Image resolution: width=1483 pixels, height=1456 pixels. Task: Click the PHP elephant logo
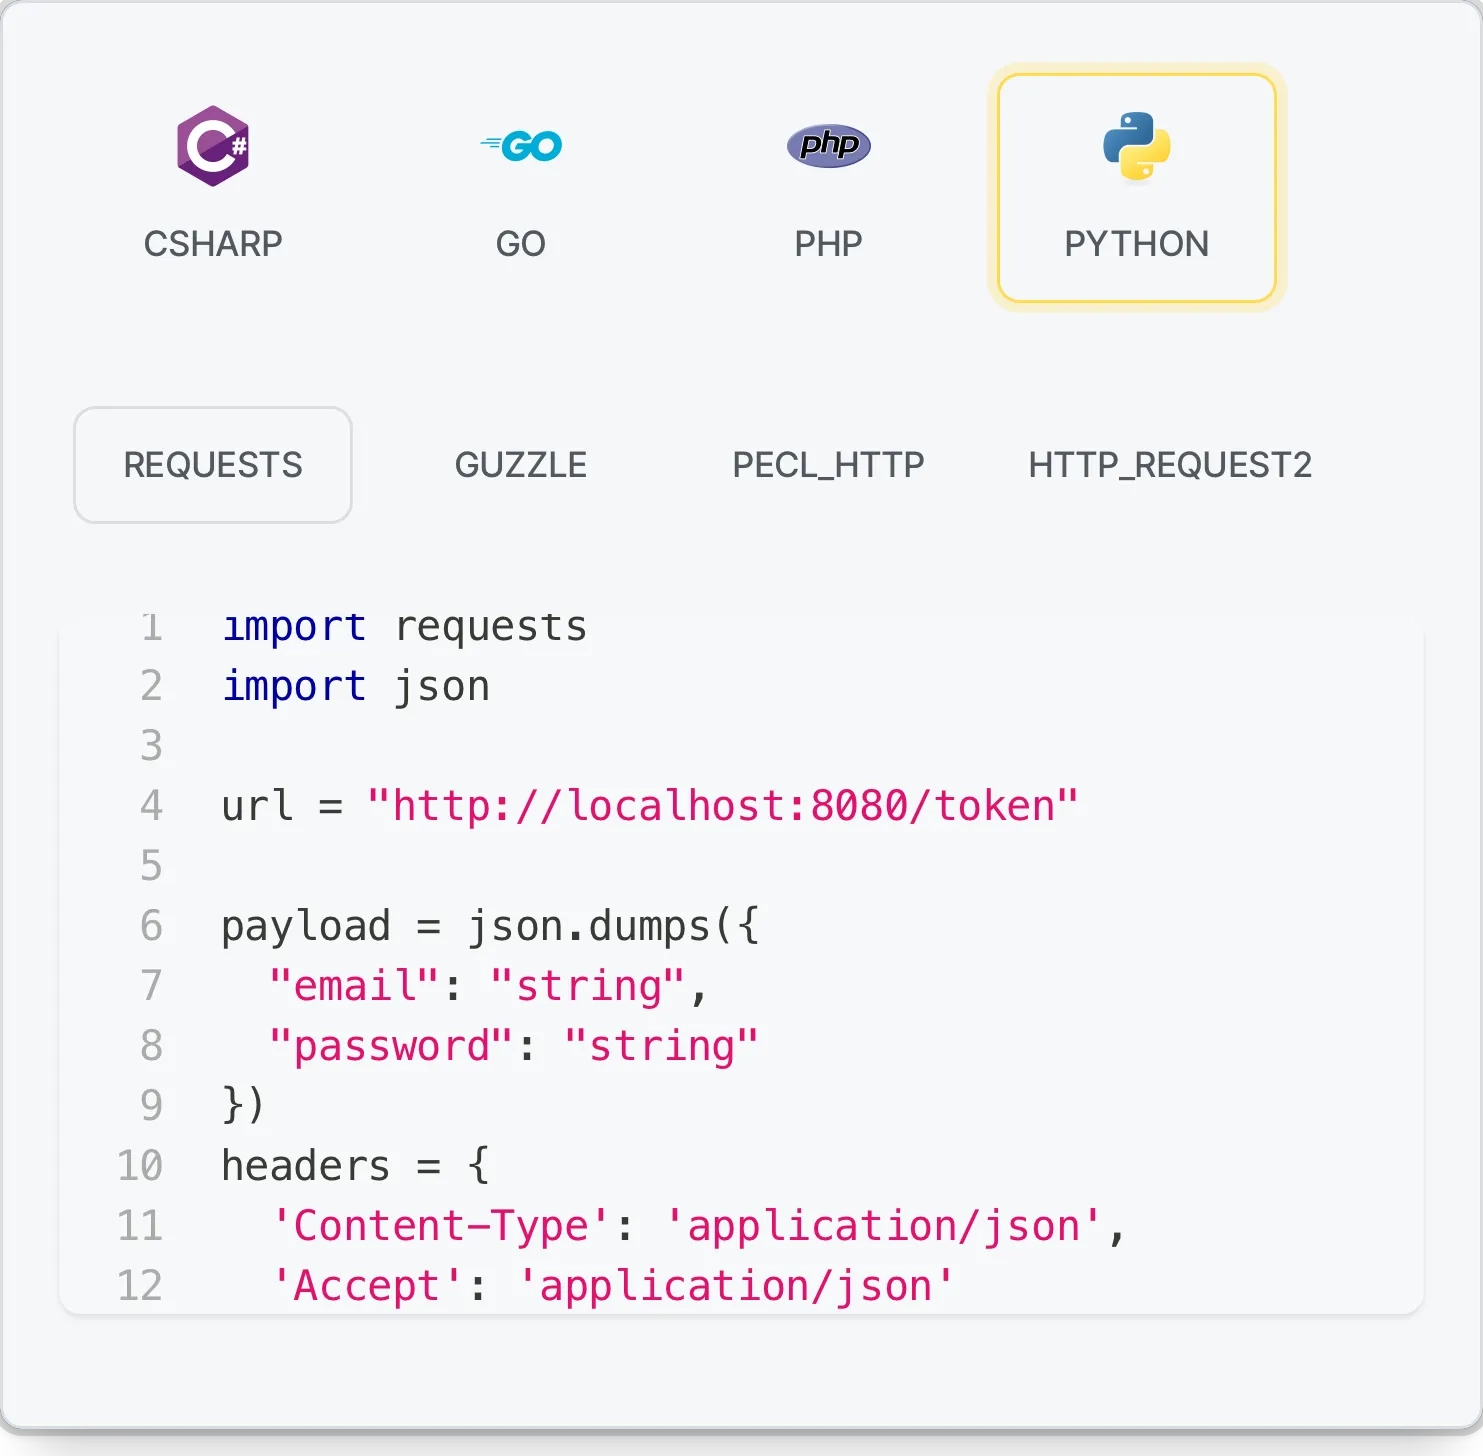pyautogui.click(x=828, y=145)
